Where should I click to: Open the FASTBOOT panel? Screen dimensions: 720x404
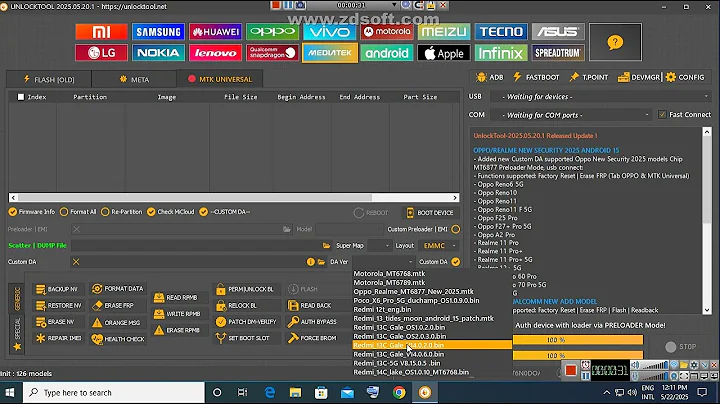[536, 78]
